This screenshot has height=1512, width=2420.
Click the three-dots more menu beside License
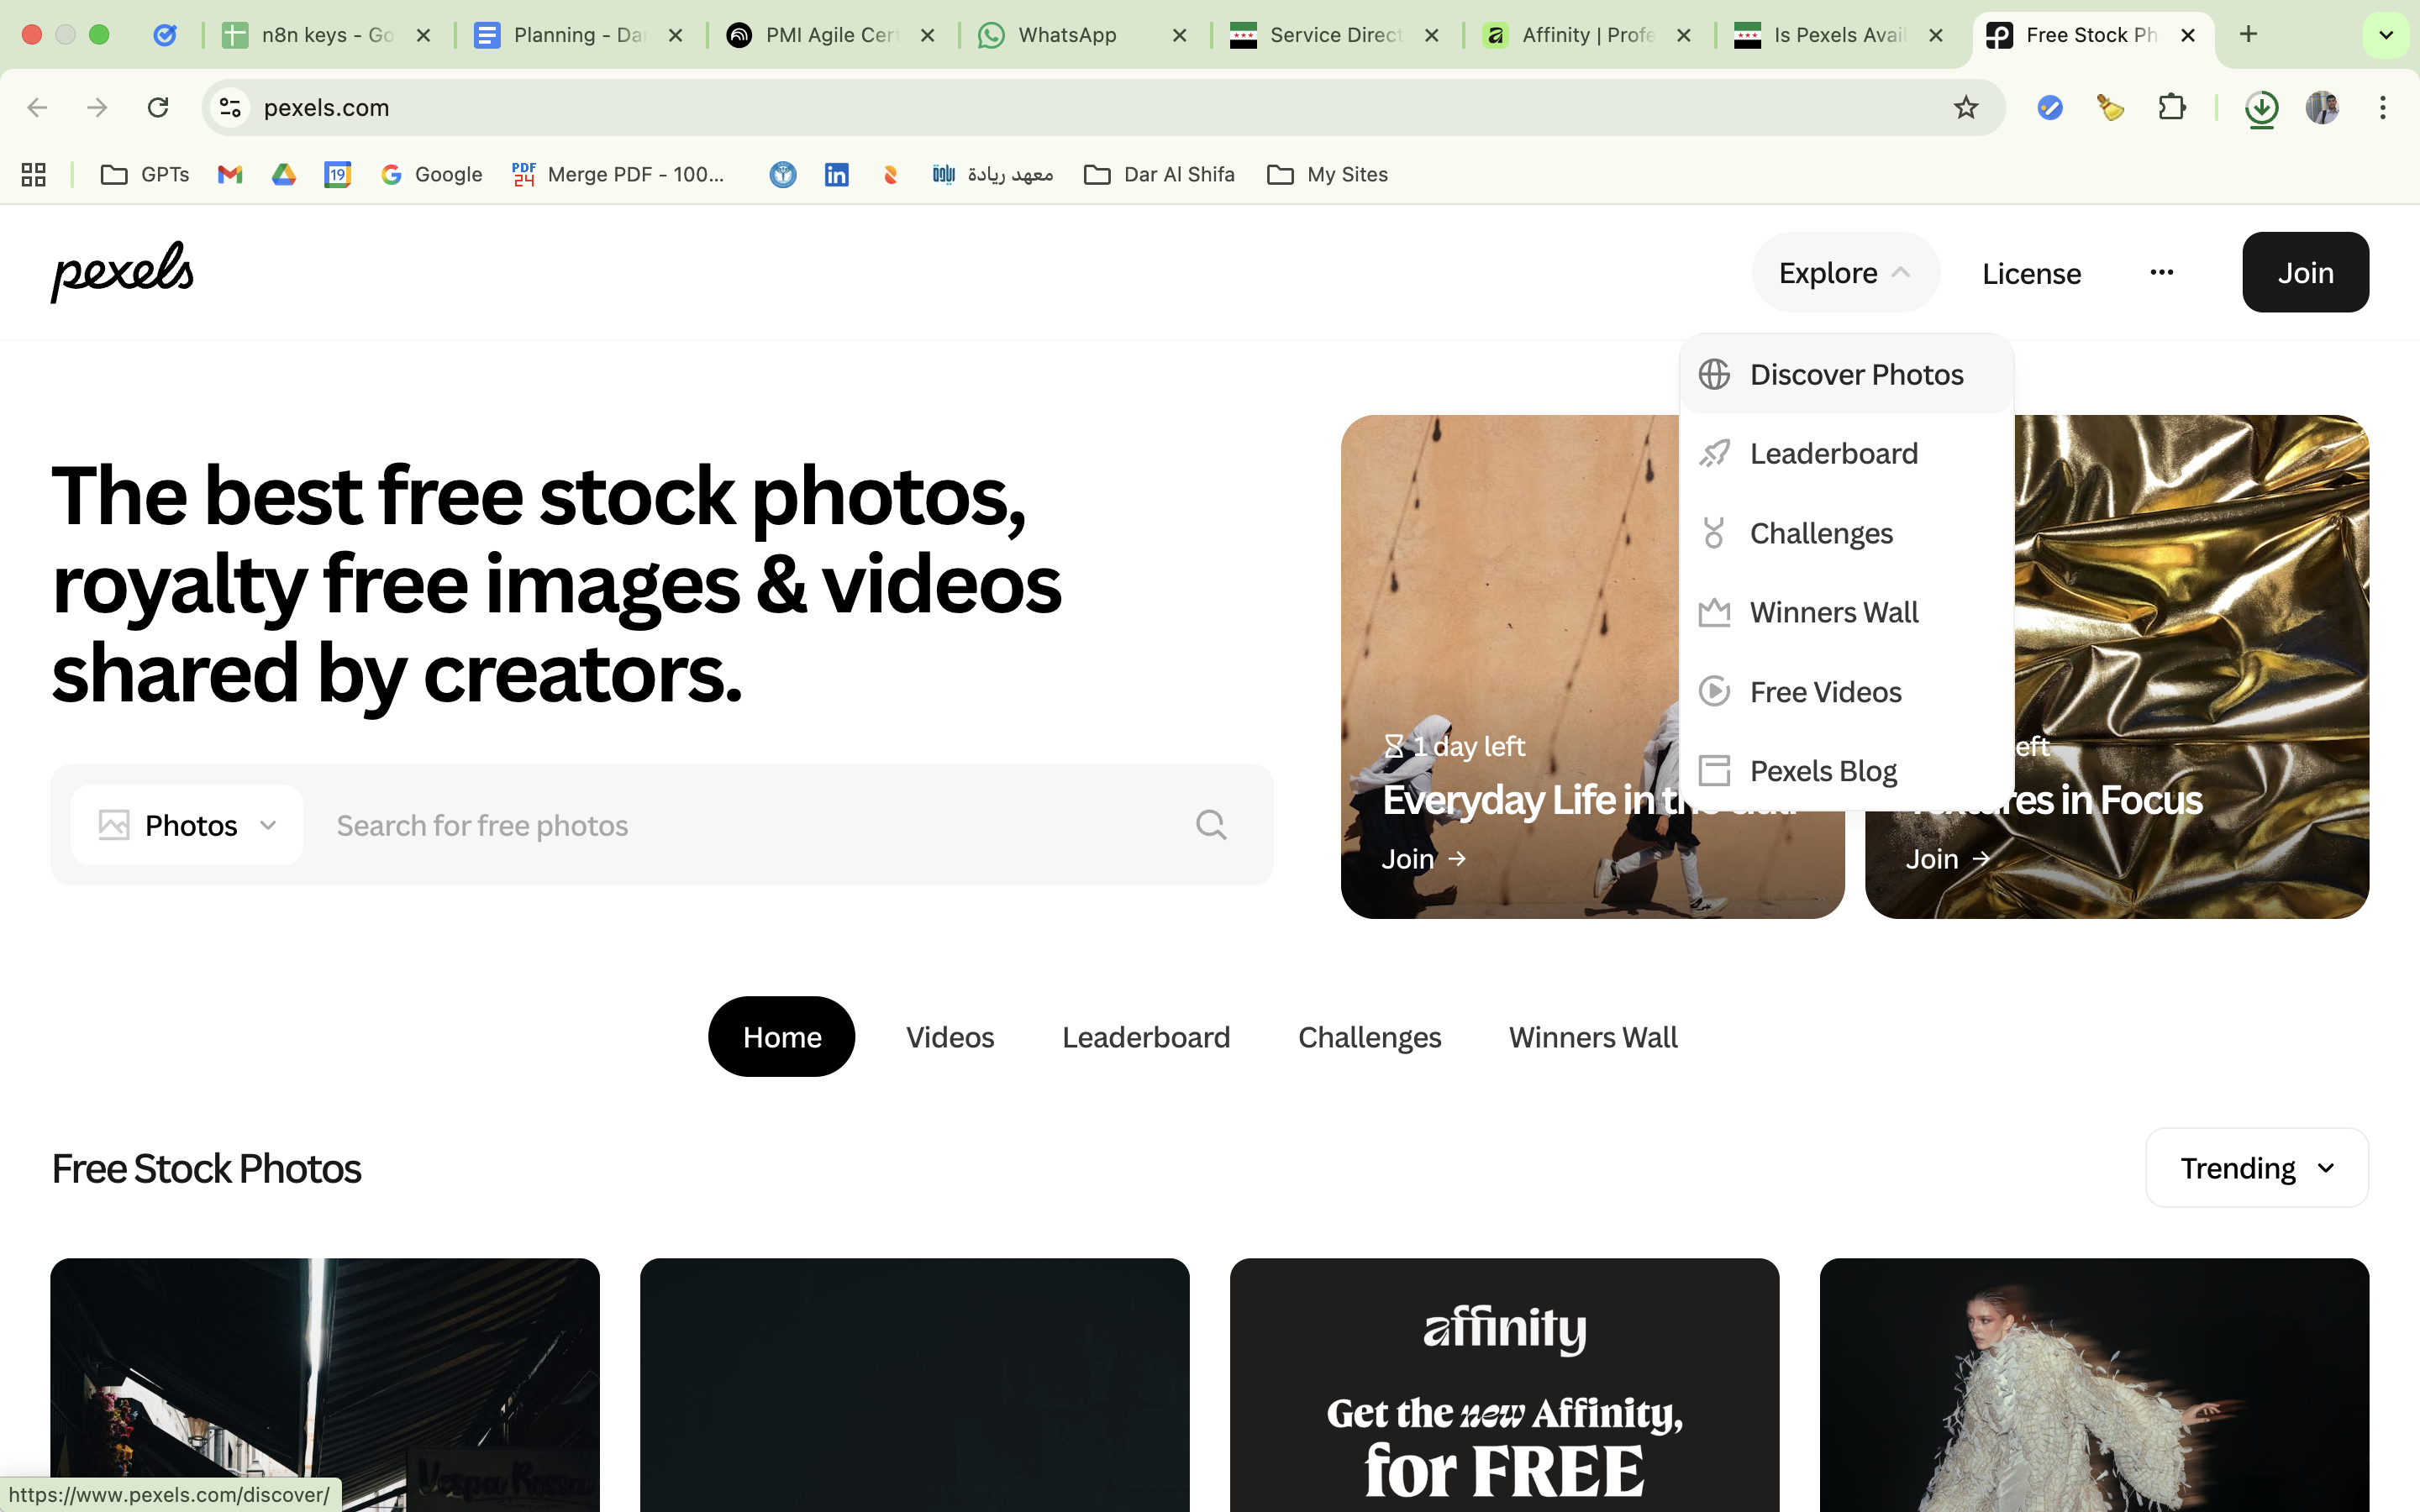pos(2161,273)
